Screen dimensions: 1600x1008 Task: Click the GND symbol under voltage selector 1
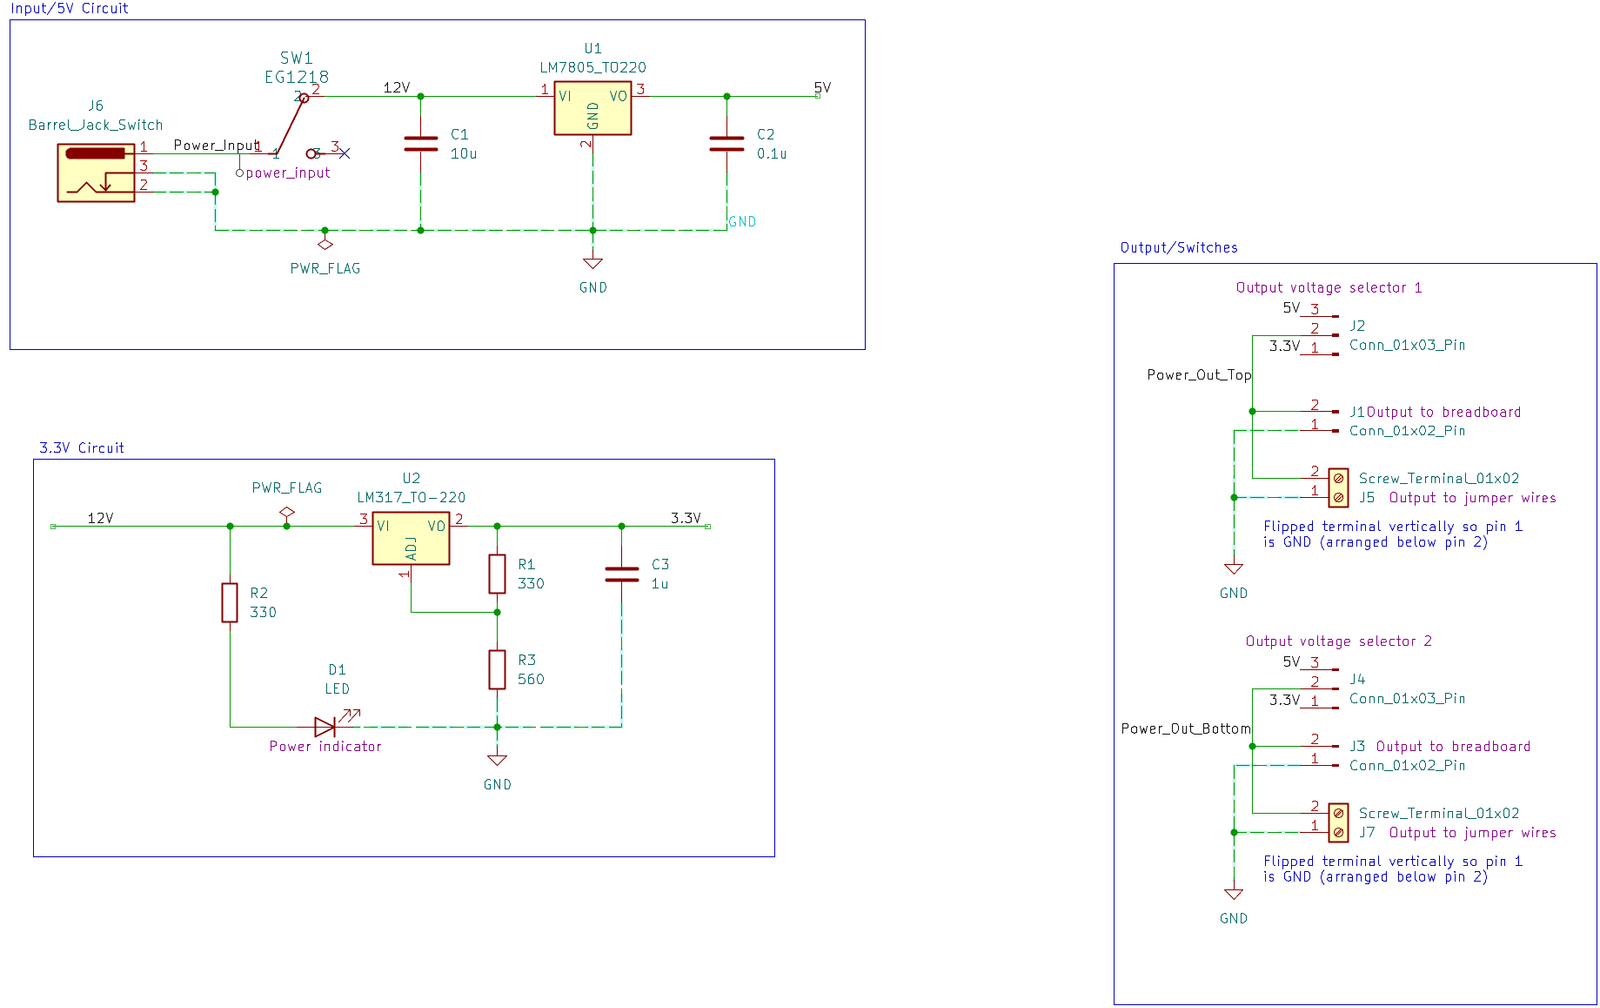pyautogui.click(x=1234, y=568)
